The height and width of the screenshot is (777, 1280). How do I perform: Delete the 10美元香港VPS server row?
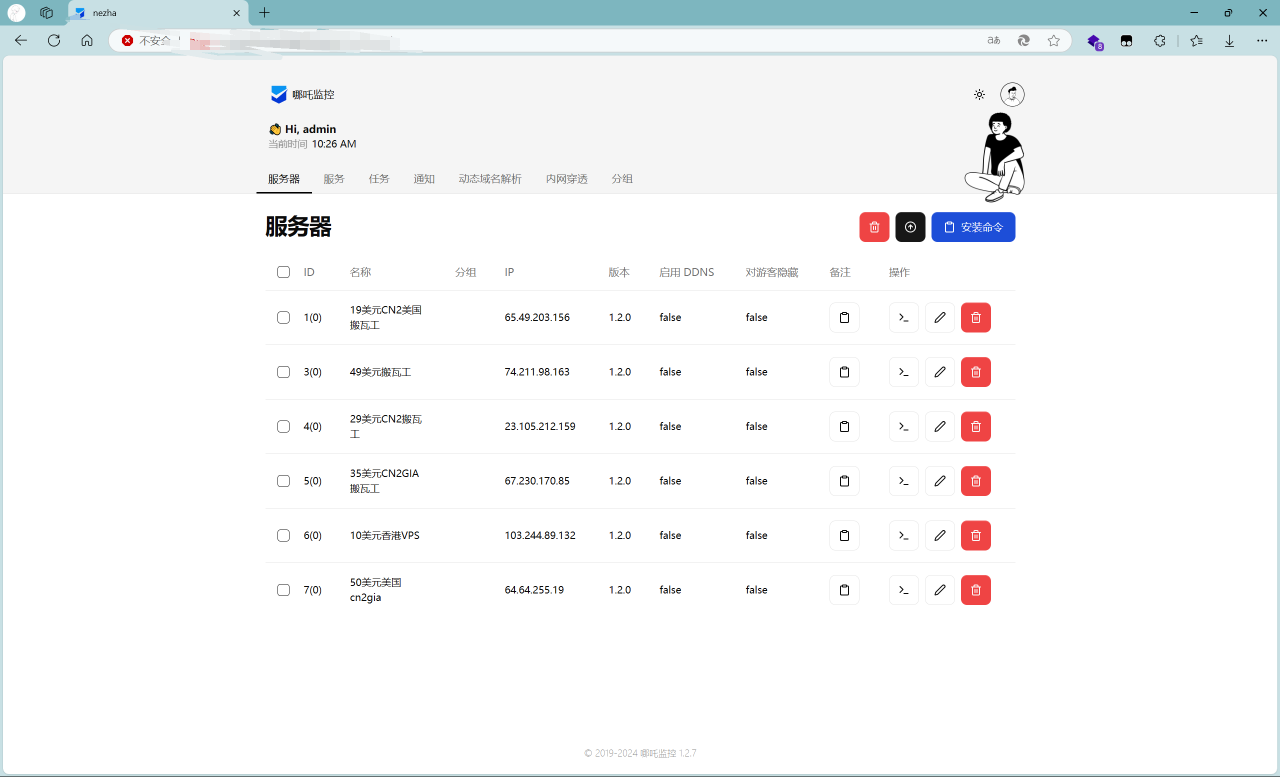pos(975,535)
